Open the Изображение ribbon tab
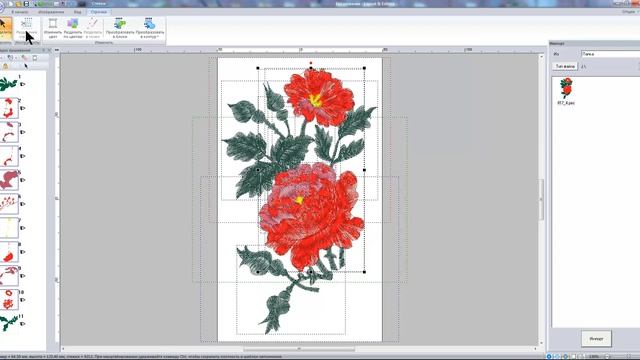The height and width of the screenshot is (360, 640). coord(51,12)
